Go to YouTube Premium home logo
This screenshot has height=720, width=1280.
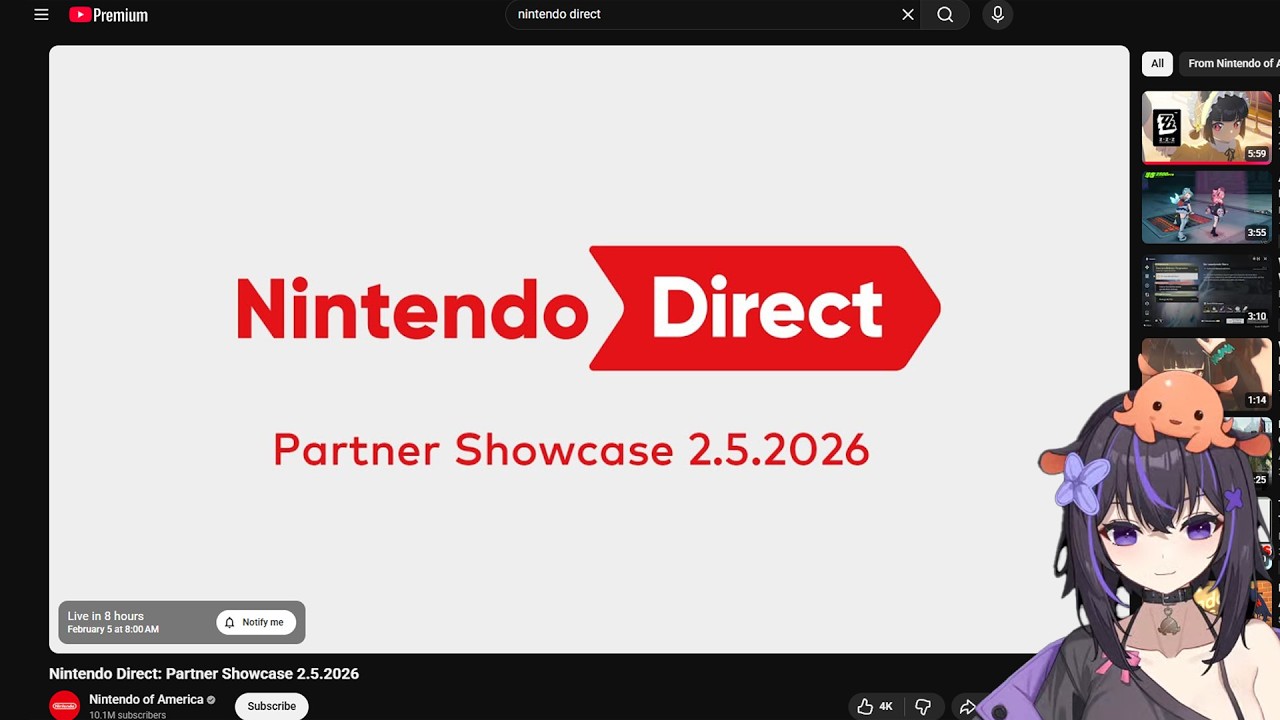[108, 15]
